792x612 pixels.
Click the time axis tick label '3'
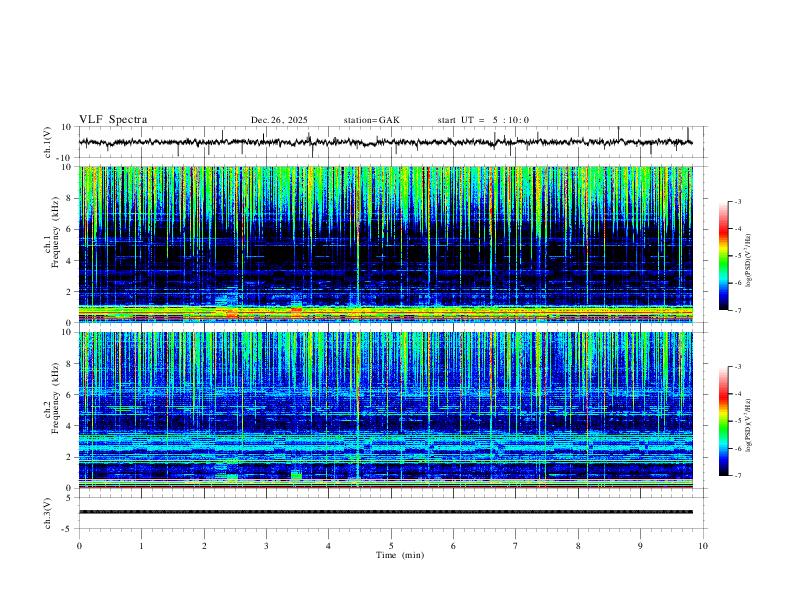(x=266, y=546)
